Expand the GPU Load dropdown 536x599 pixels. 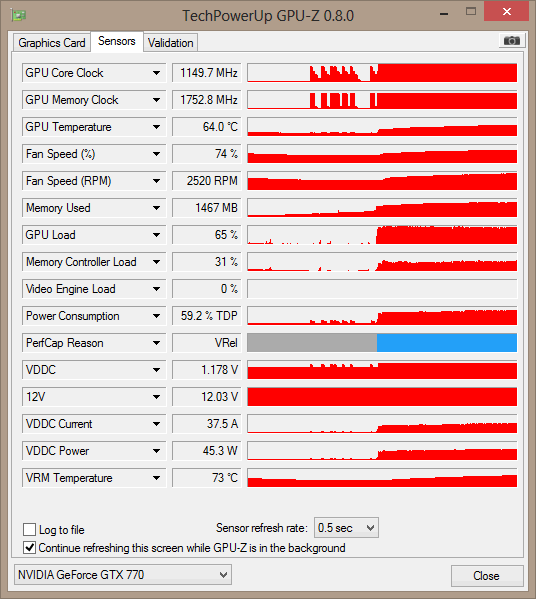156,235
